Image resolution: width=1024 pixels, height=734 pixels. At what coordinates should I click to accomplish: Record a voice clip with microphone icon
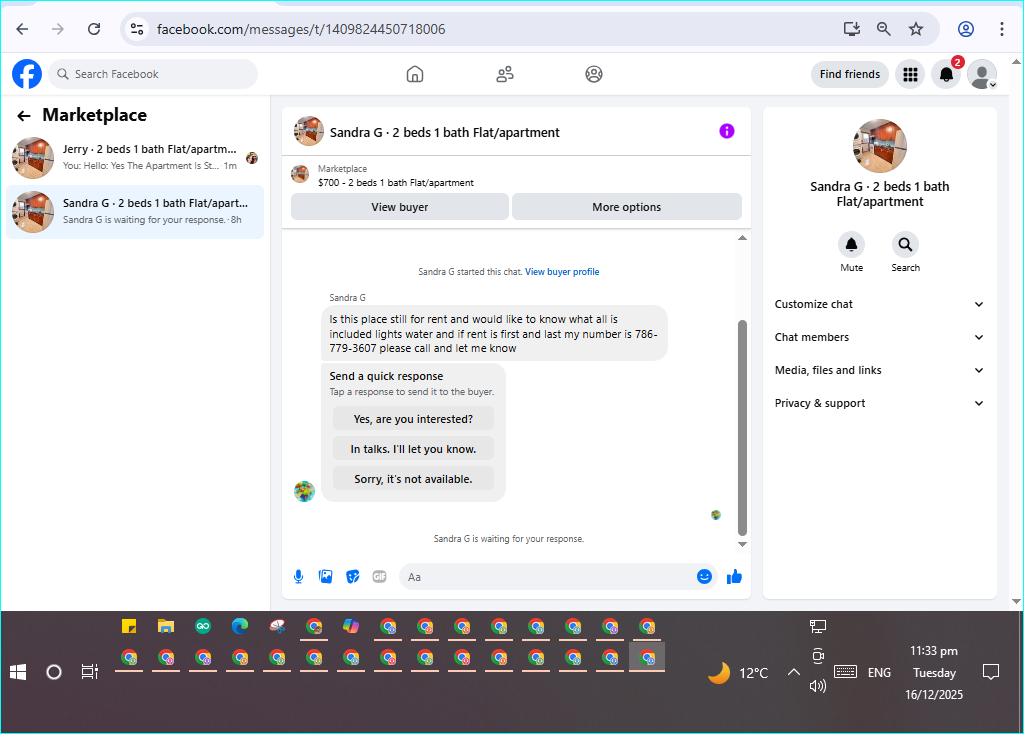(x=298, y=577)
